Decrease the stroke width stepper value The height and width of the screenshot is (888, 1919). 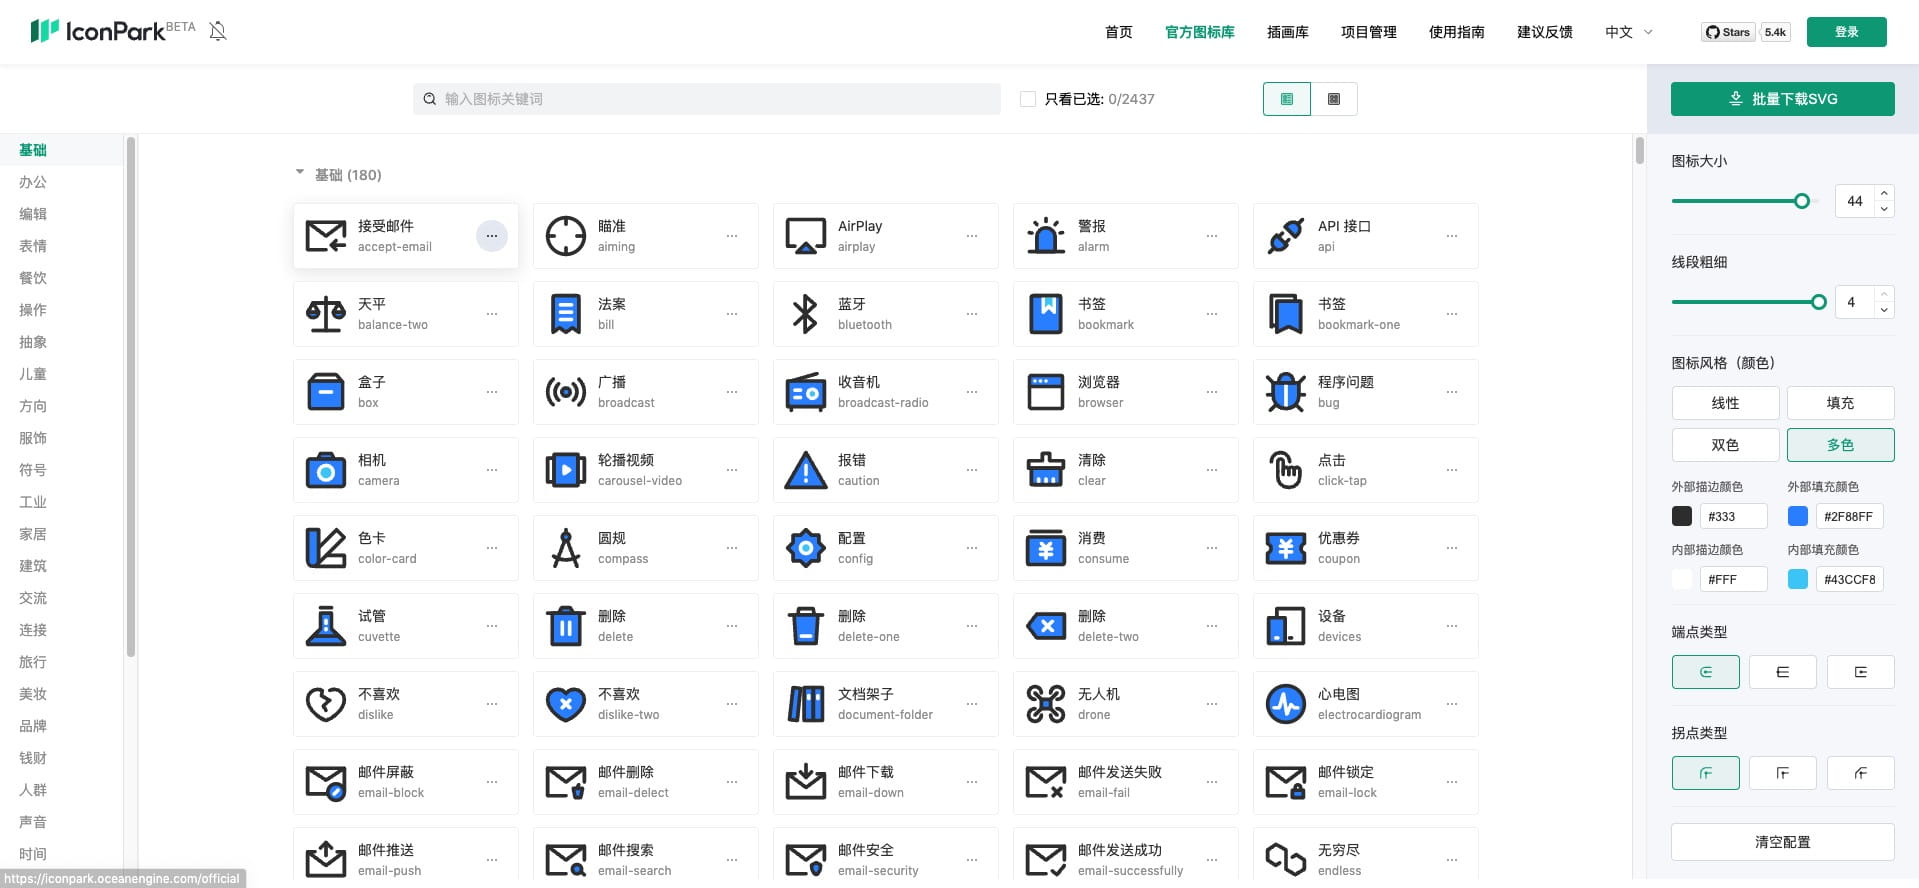click(1884, 310)
